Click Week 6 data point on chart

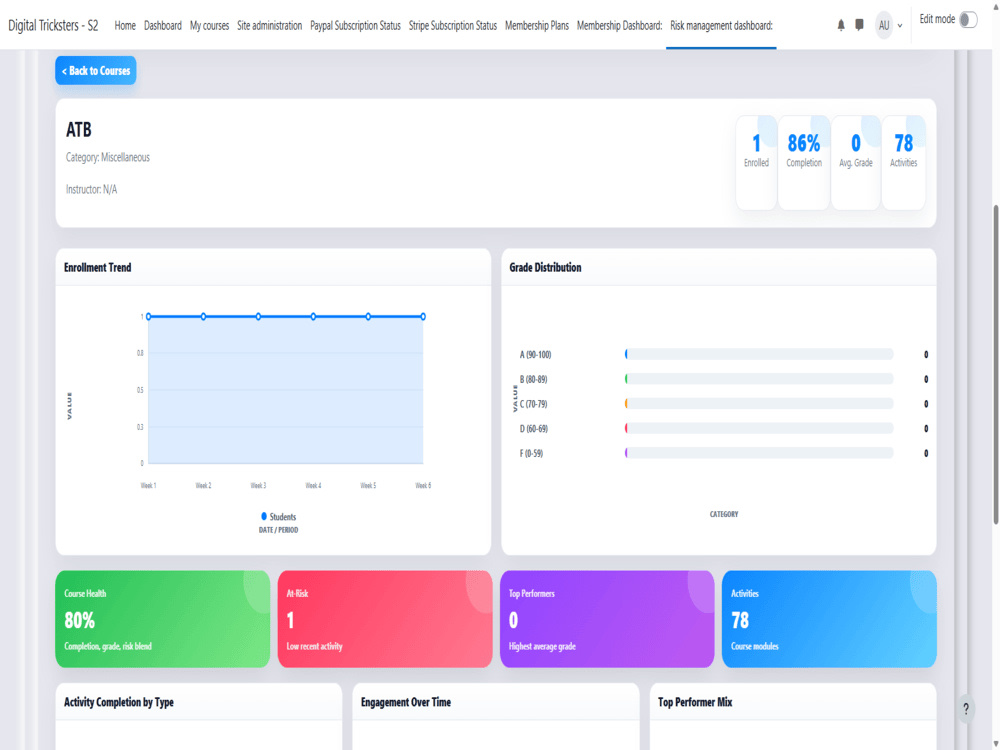tap(423, 316)
